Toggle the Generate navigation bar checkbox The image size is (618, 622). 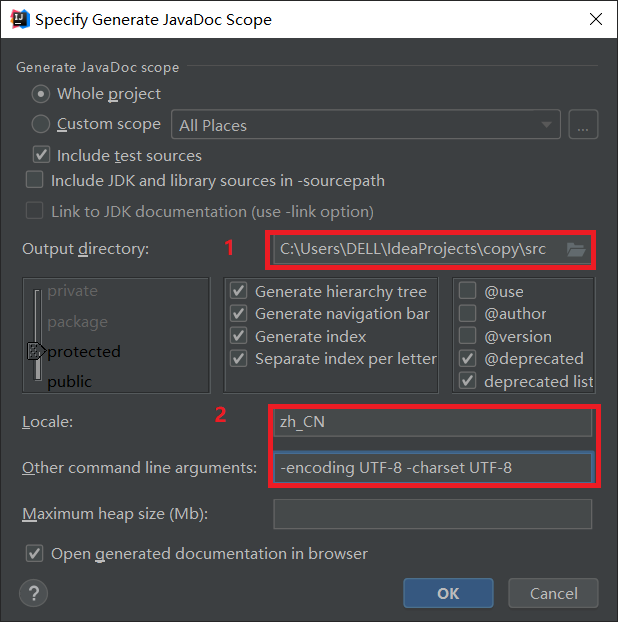239,314
